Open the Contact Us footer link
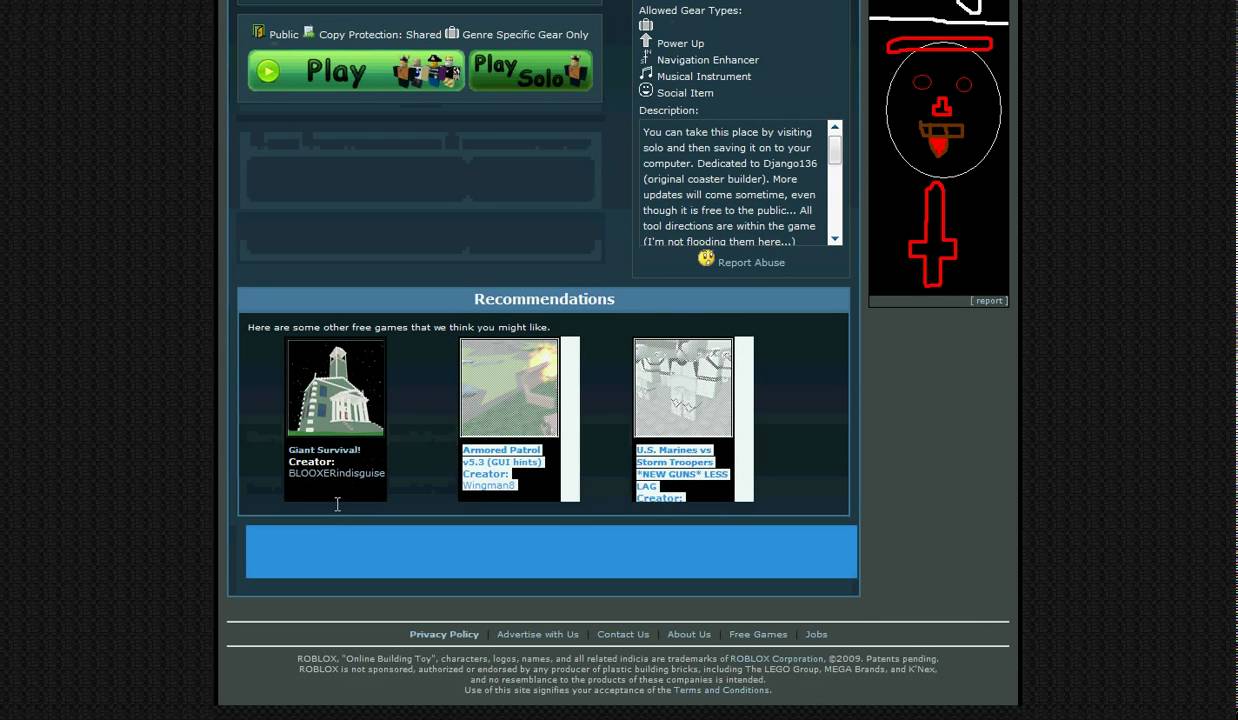The image size is (1238, 720). coord(623,634)
